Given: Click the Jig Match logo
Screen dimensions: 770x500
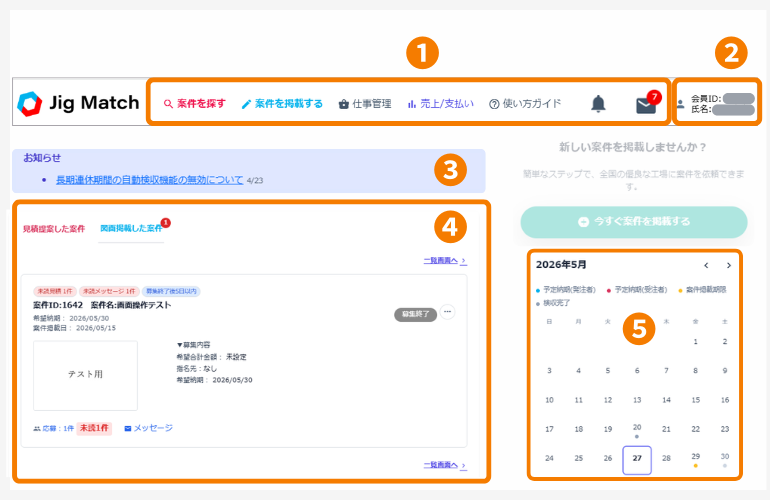Looking at the screenshot, I should 79,103.
